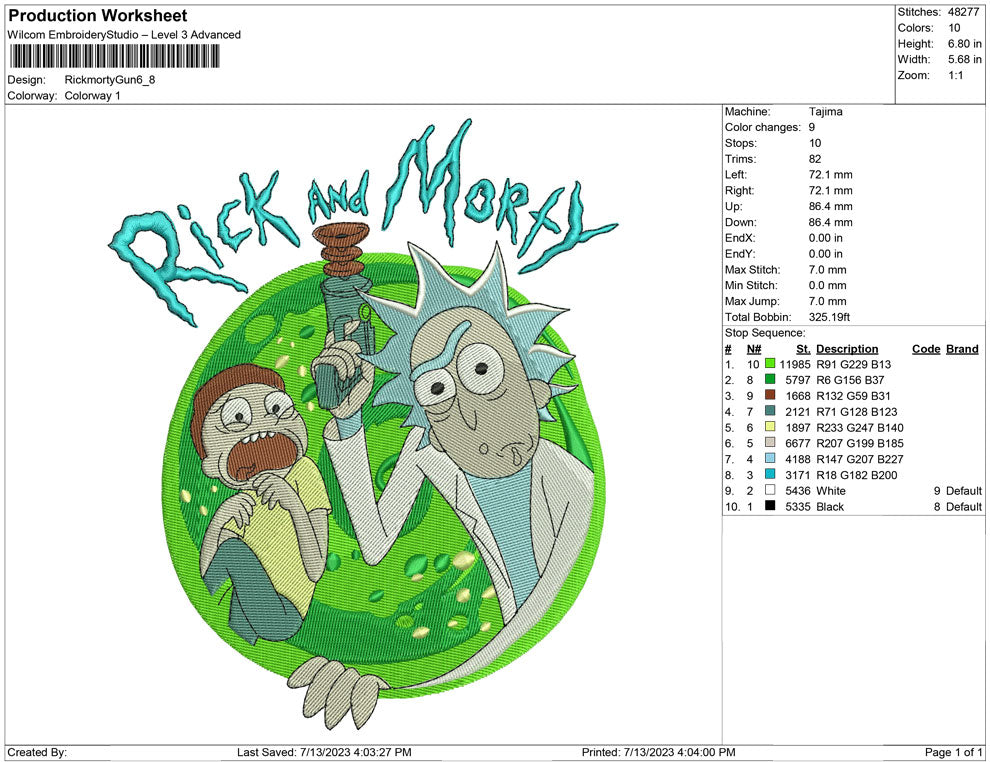Click the barcode under the worksheet title
990x762 pixels.
pyautogui.click(x=114, y=57)
